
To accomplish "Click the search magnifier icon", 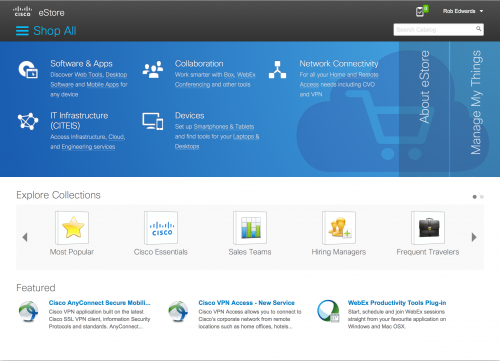I will (x=479, y=29).
